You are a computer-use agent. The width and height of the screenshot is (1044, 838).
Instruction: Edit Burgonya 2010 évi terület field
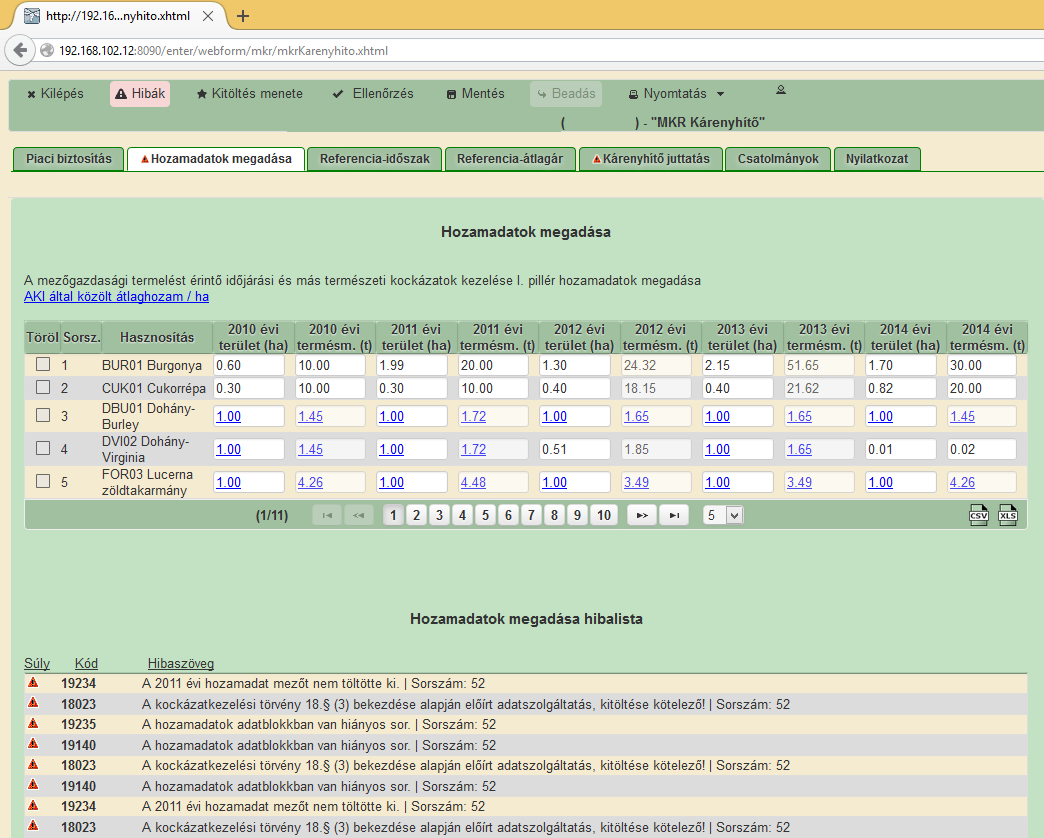(249, 365)
